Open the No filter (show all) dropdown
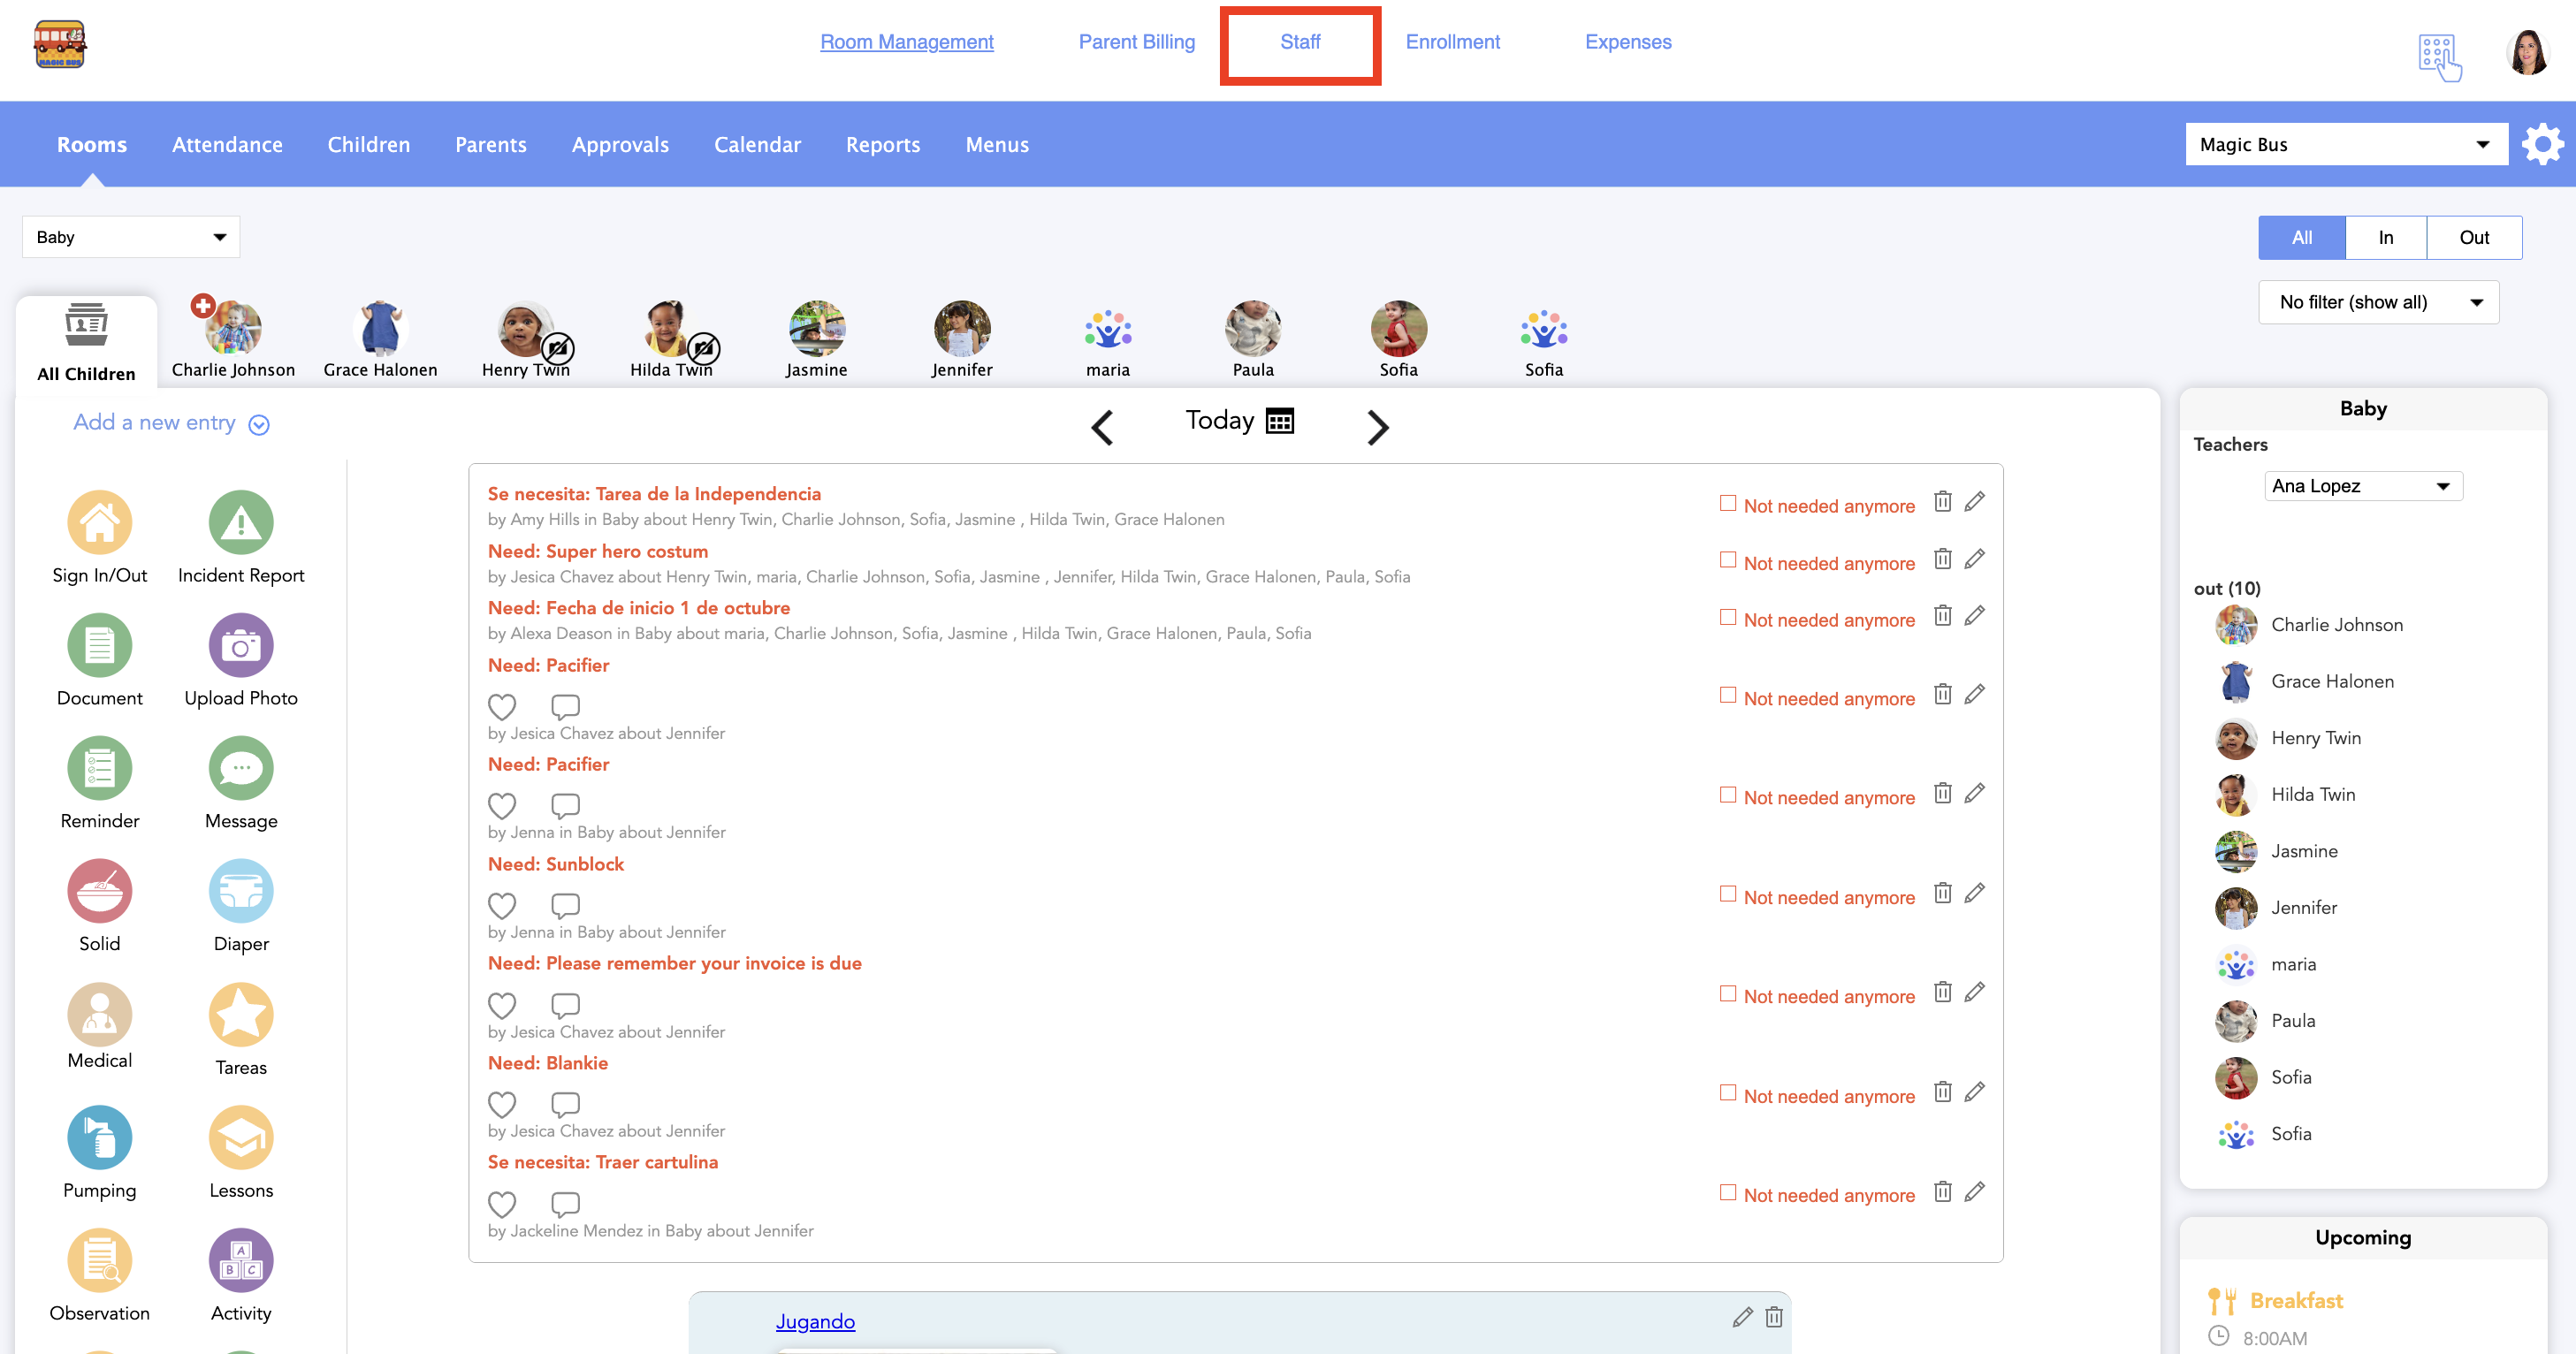This screenshot has height=1354, width=2576. point(2378,302)
